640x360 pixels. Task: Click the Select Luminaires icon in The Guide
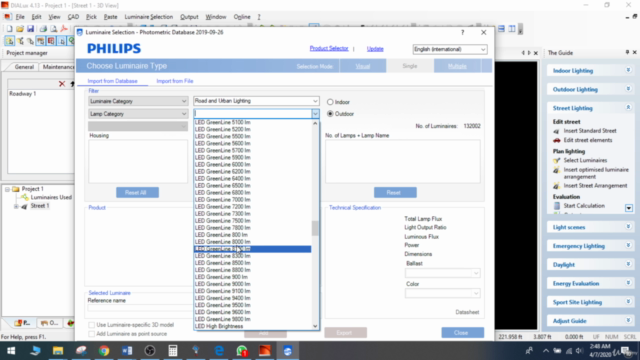tap(556, 160)
